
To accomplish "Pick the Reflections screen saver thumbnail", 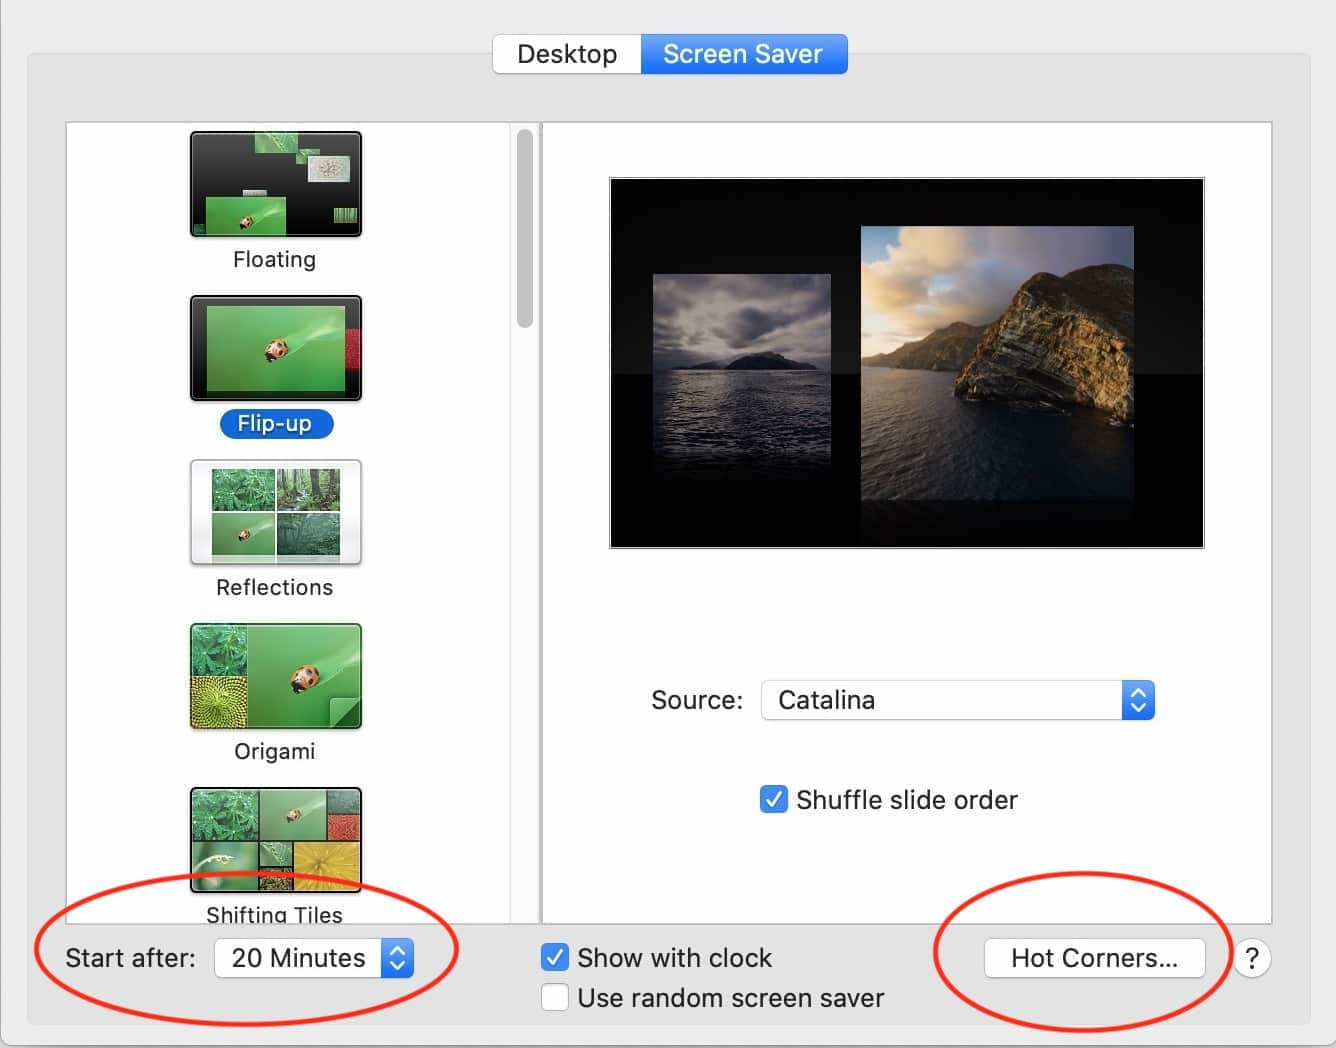I will click(276, 512).
